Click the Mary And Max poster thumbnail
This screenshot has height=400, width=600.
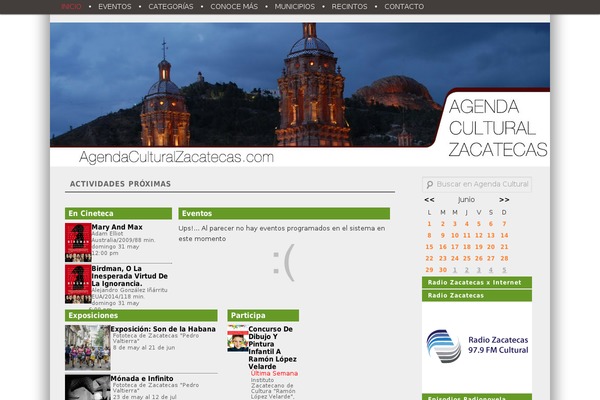78,243
